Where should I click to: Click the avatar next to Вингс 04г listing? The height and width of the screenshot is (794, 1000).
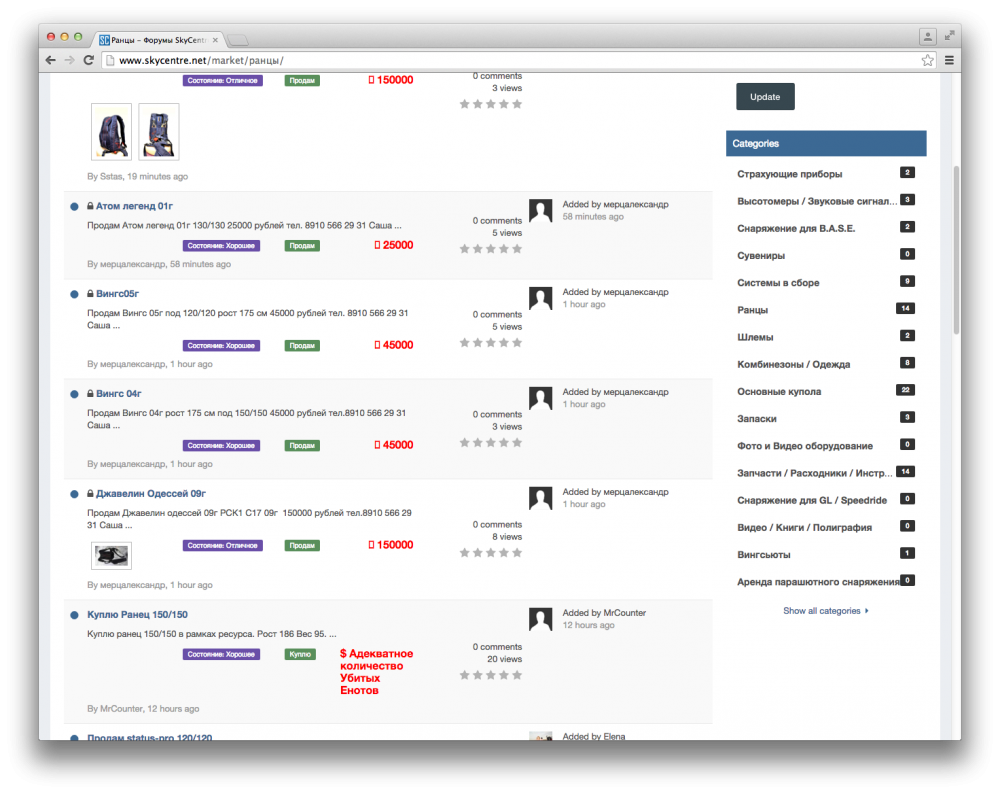coord(540,398)
